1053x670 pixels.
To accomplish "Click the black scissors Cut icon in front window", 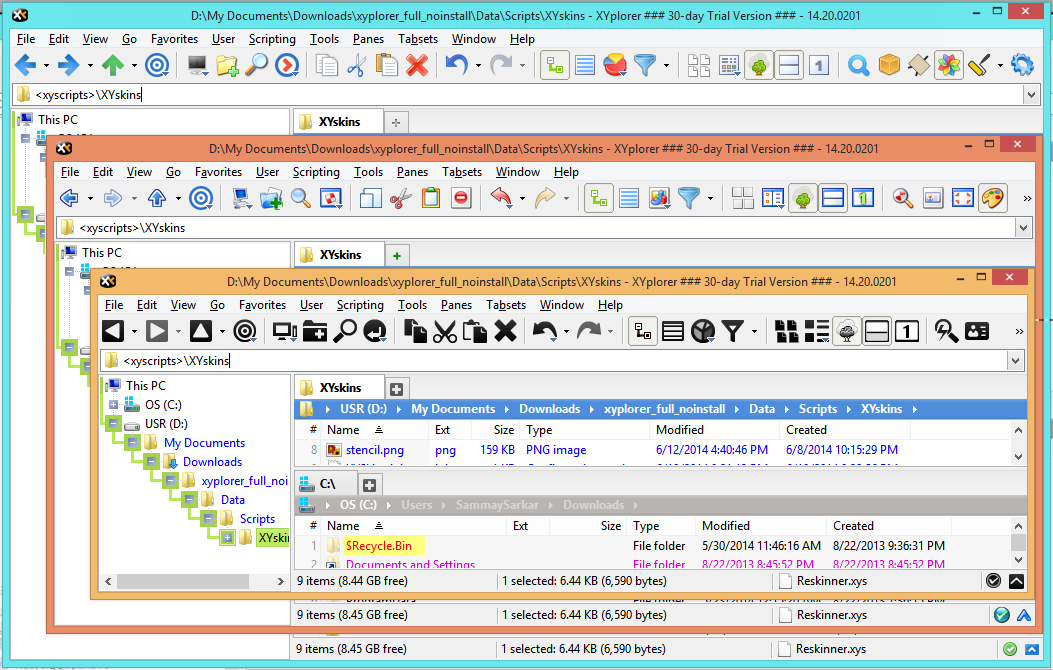I will [445, 331].
